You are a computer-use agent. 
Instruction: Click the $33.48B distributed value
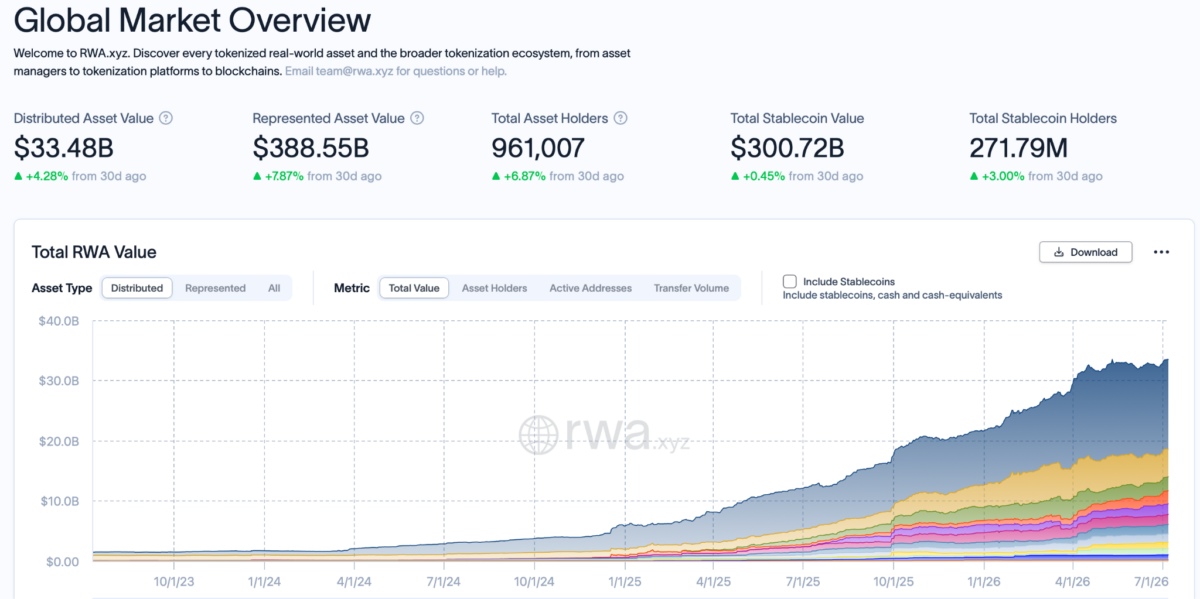click(63, 148)
